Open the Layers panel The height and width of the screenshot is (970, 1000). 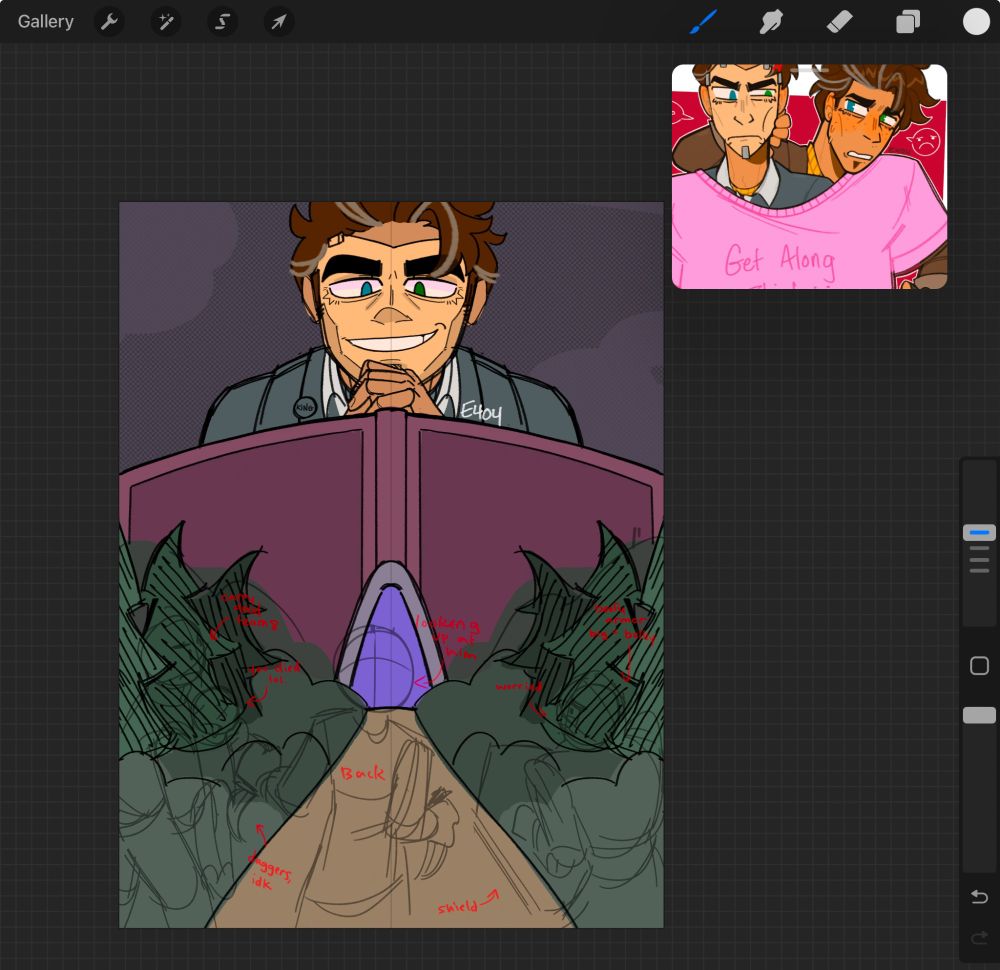(x=908, y=22)
